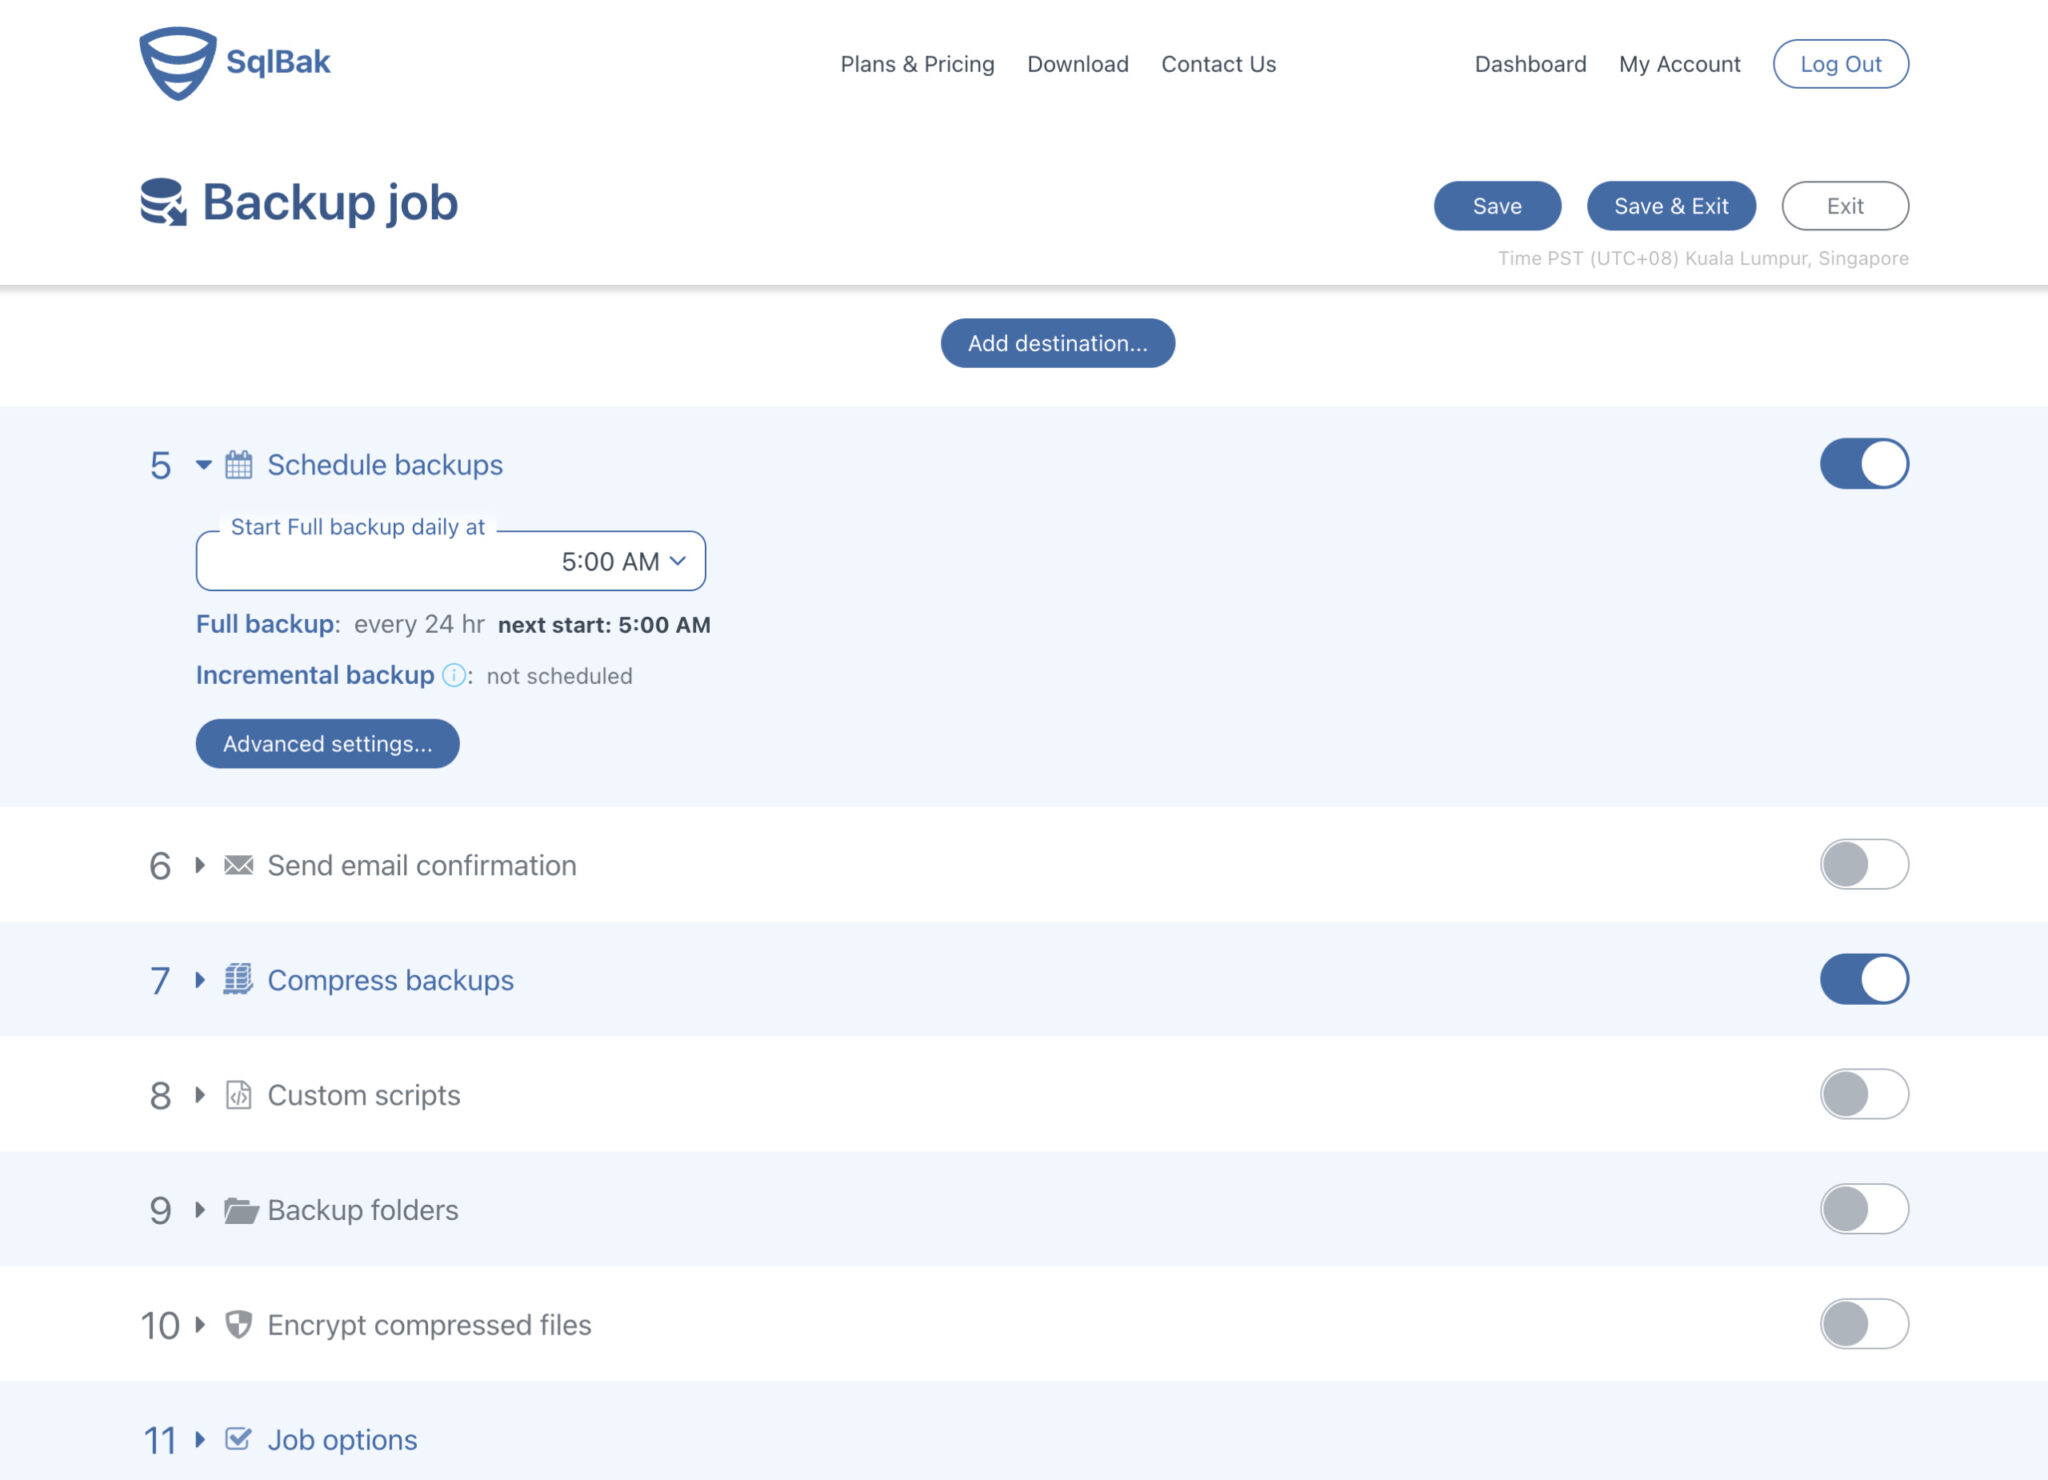Click the SqlBak shield logo
This screenshot has width=2048, height=1480.
coord(177,63)
